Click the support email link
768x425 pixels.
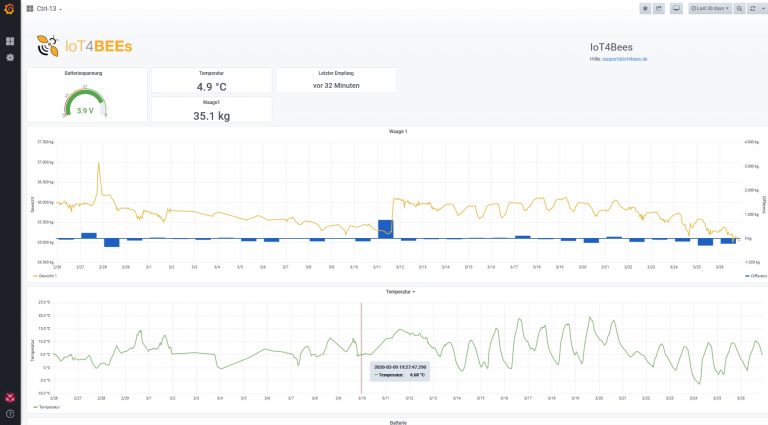[624, 59]
